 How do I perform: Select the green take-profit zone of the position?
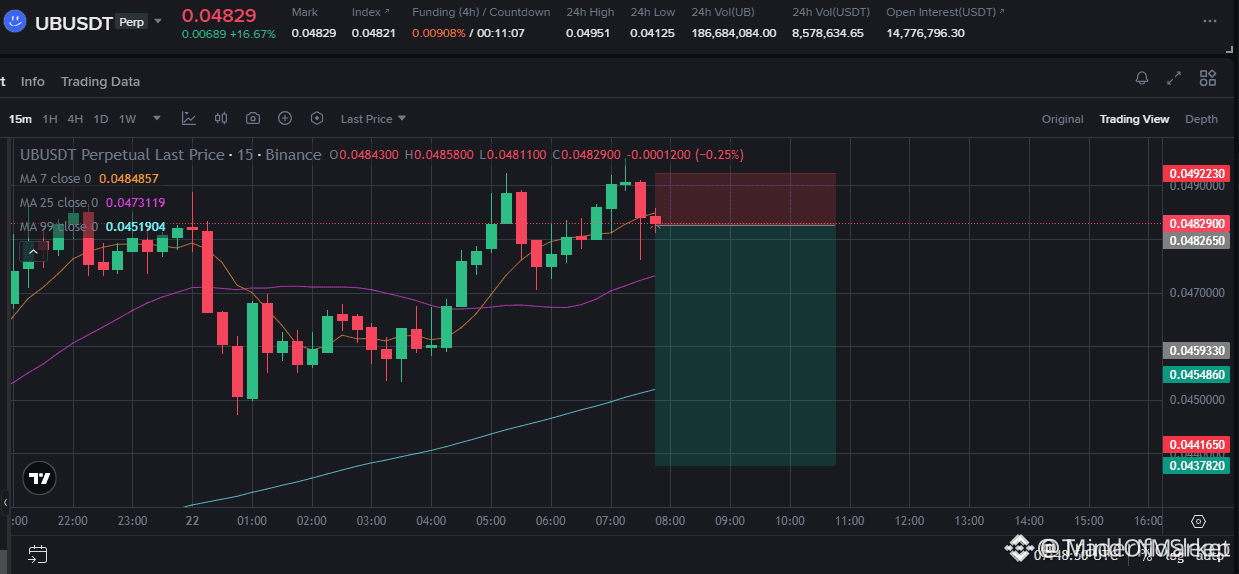pos(745,345)
